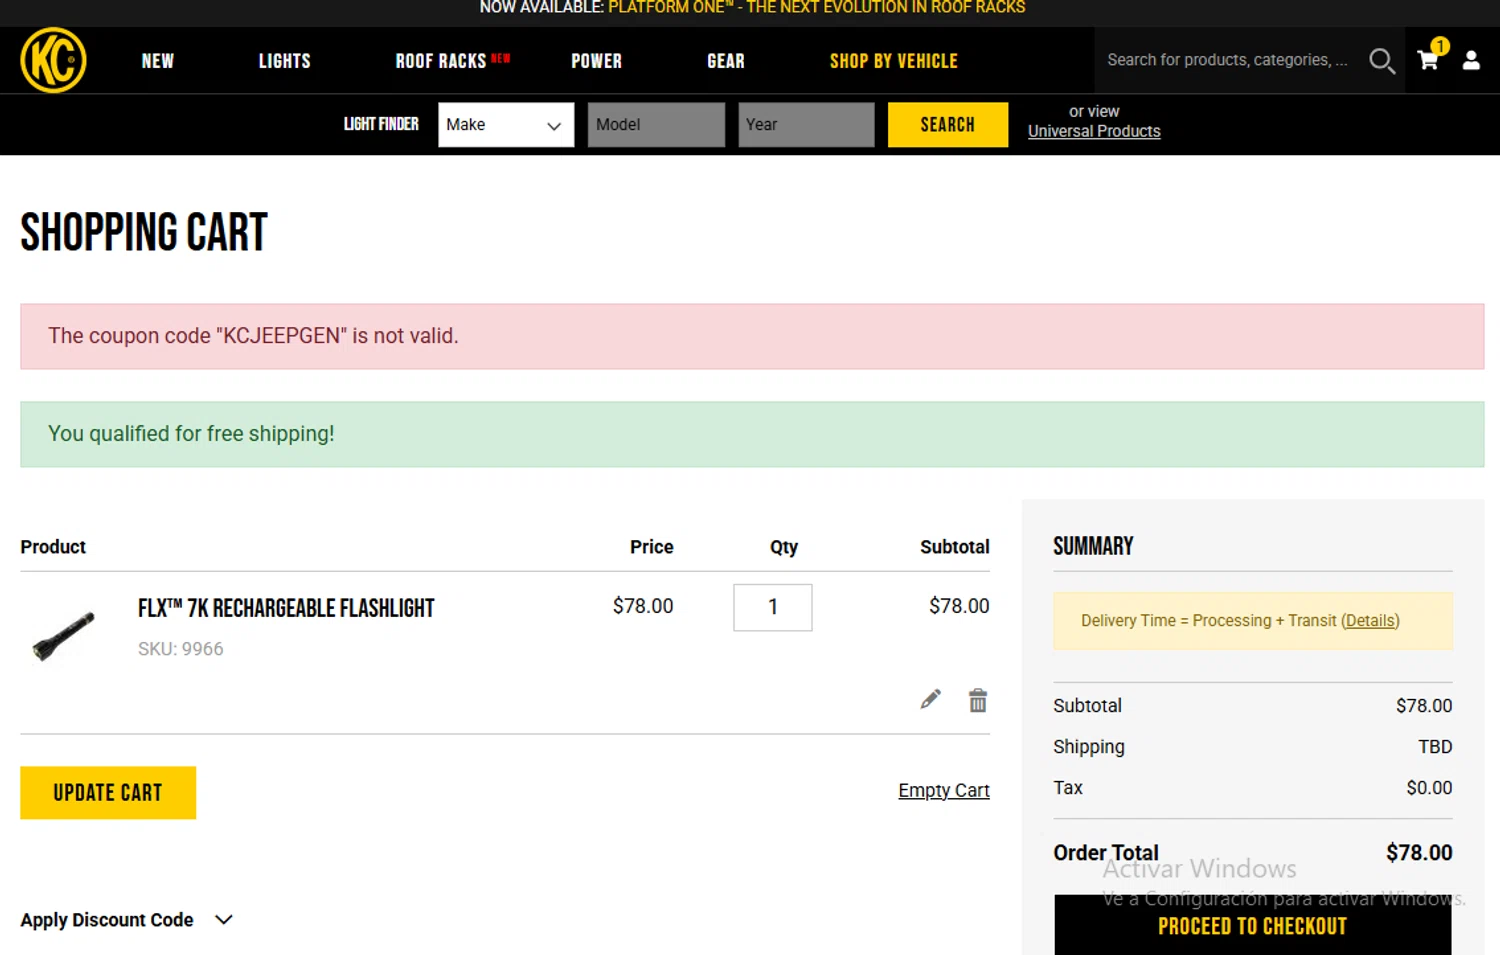The height and width of the screenshot is (955, 1500).
Task: Open the shopping cart icon in header
Action: click(1429, 59)
